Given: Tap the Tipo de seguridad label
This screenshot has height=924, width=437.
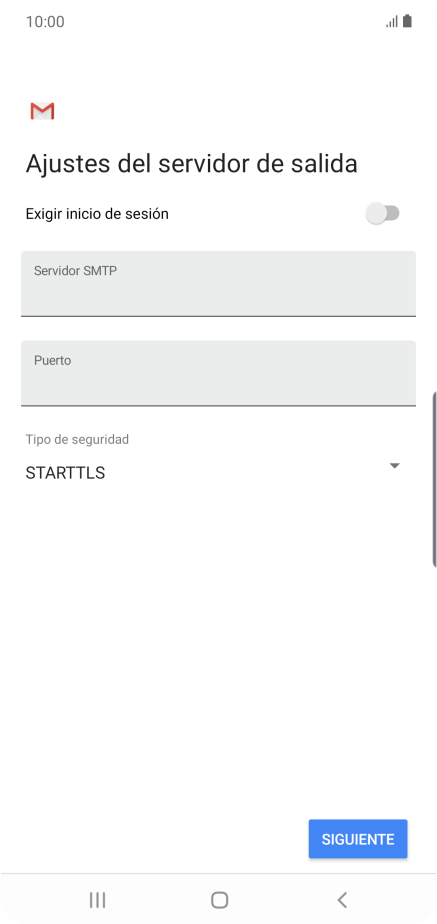Looking at the screenshot, I should [x=77, y=439].
